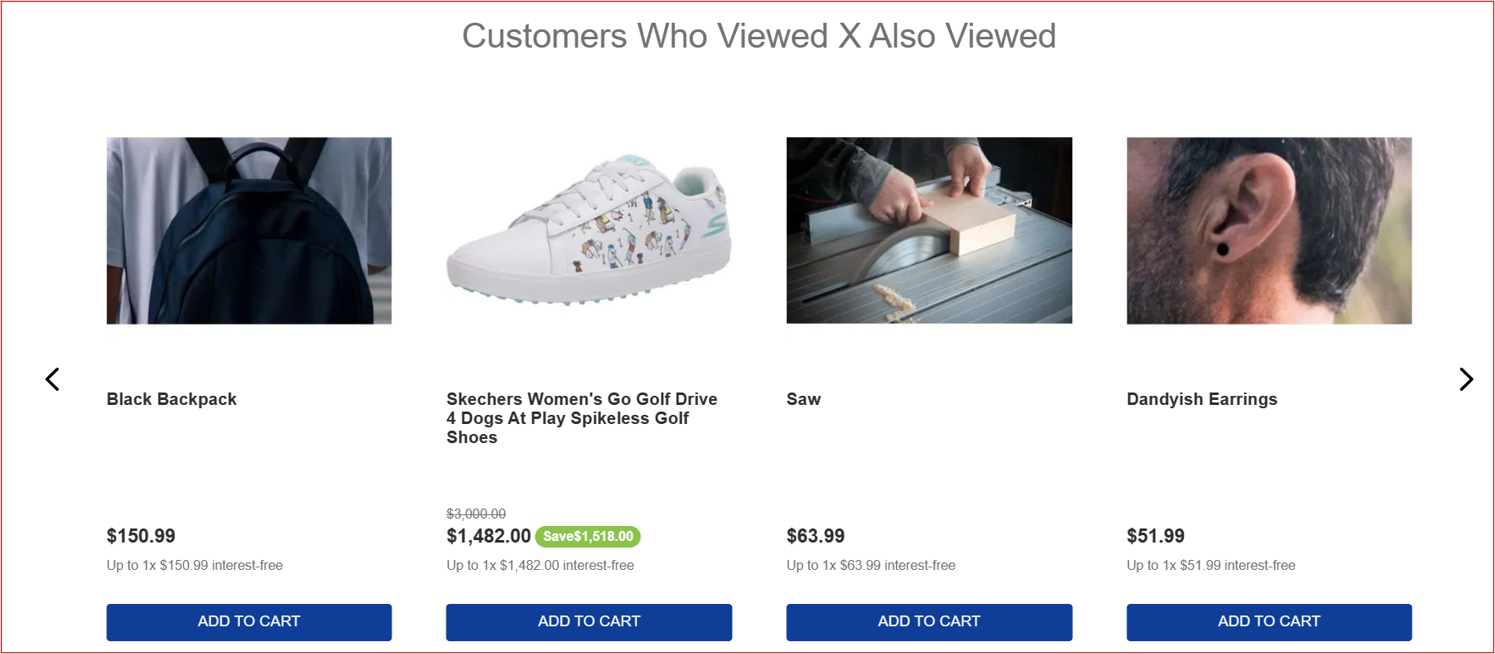Open the Black Backpack product image
This screenshot has width=1495, height=654.
[249, 231]
